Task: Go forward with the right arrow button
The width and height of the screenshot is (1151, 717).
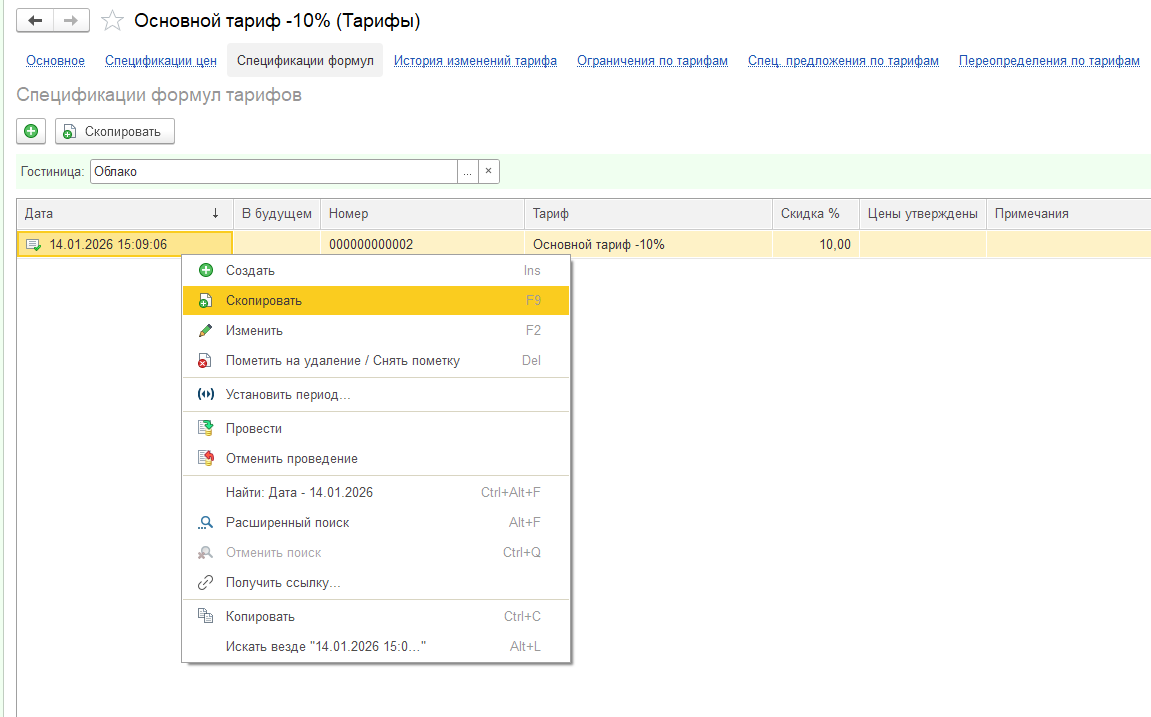Action: (x=71, y=21)
